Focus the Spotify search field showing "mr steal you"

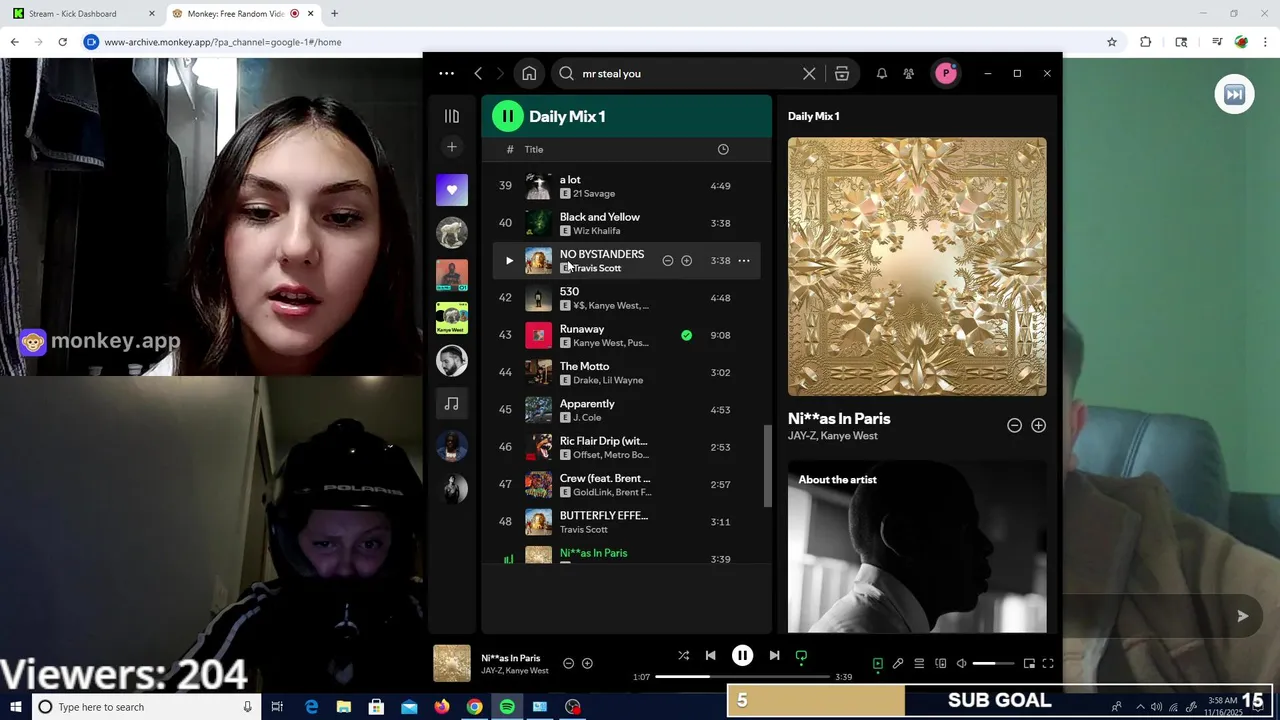690,73
